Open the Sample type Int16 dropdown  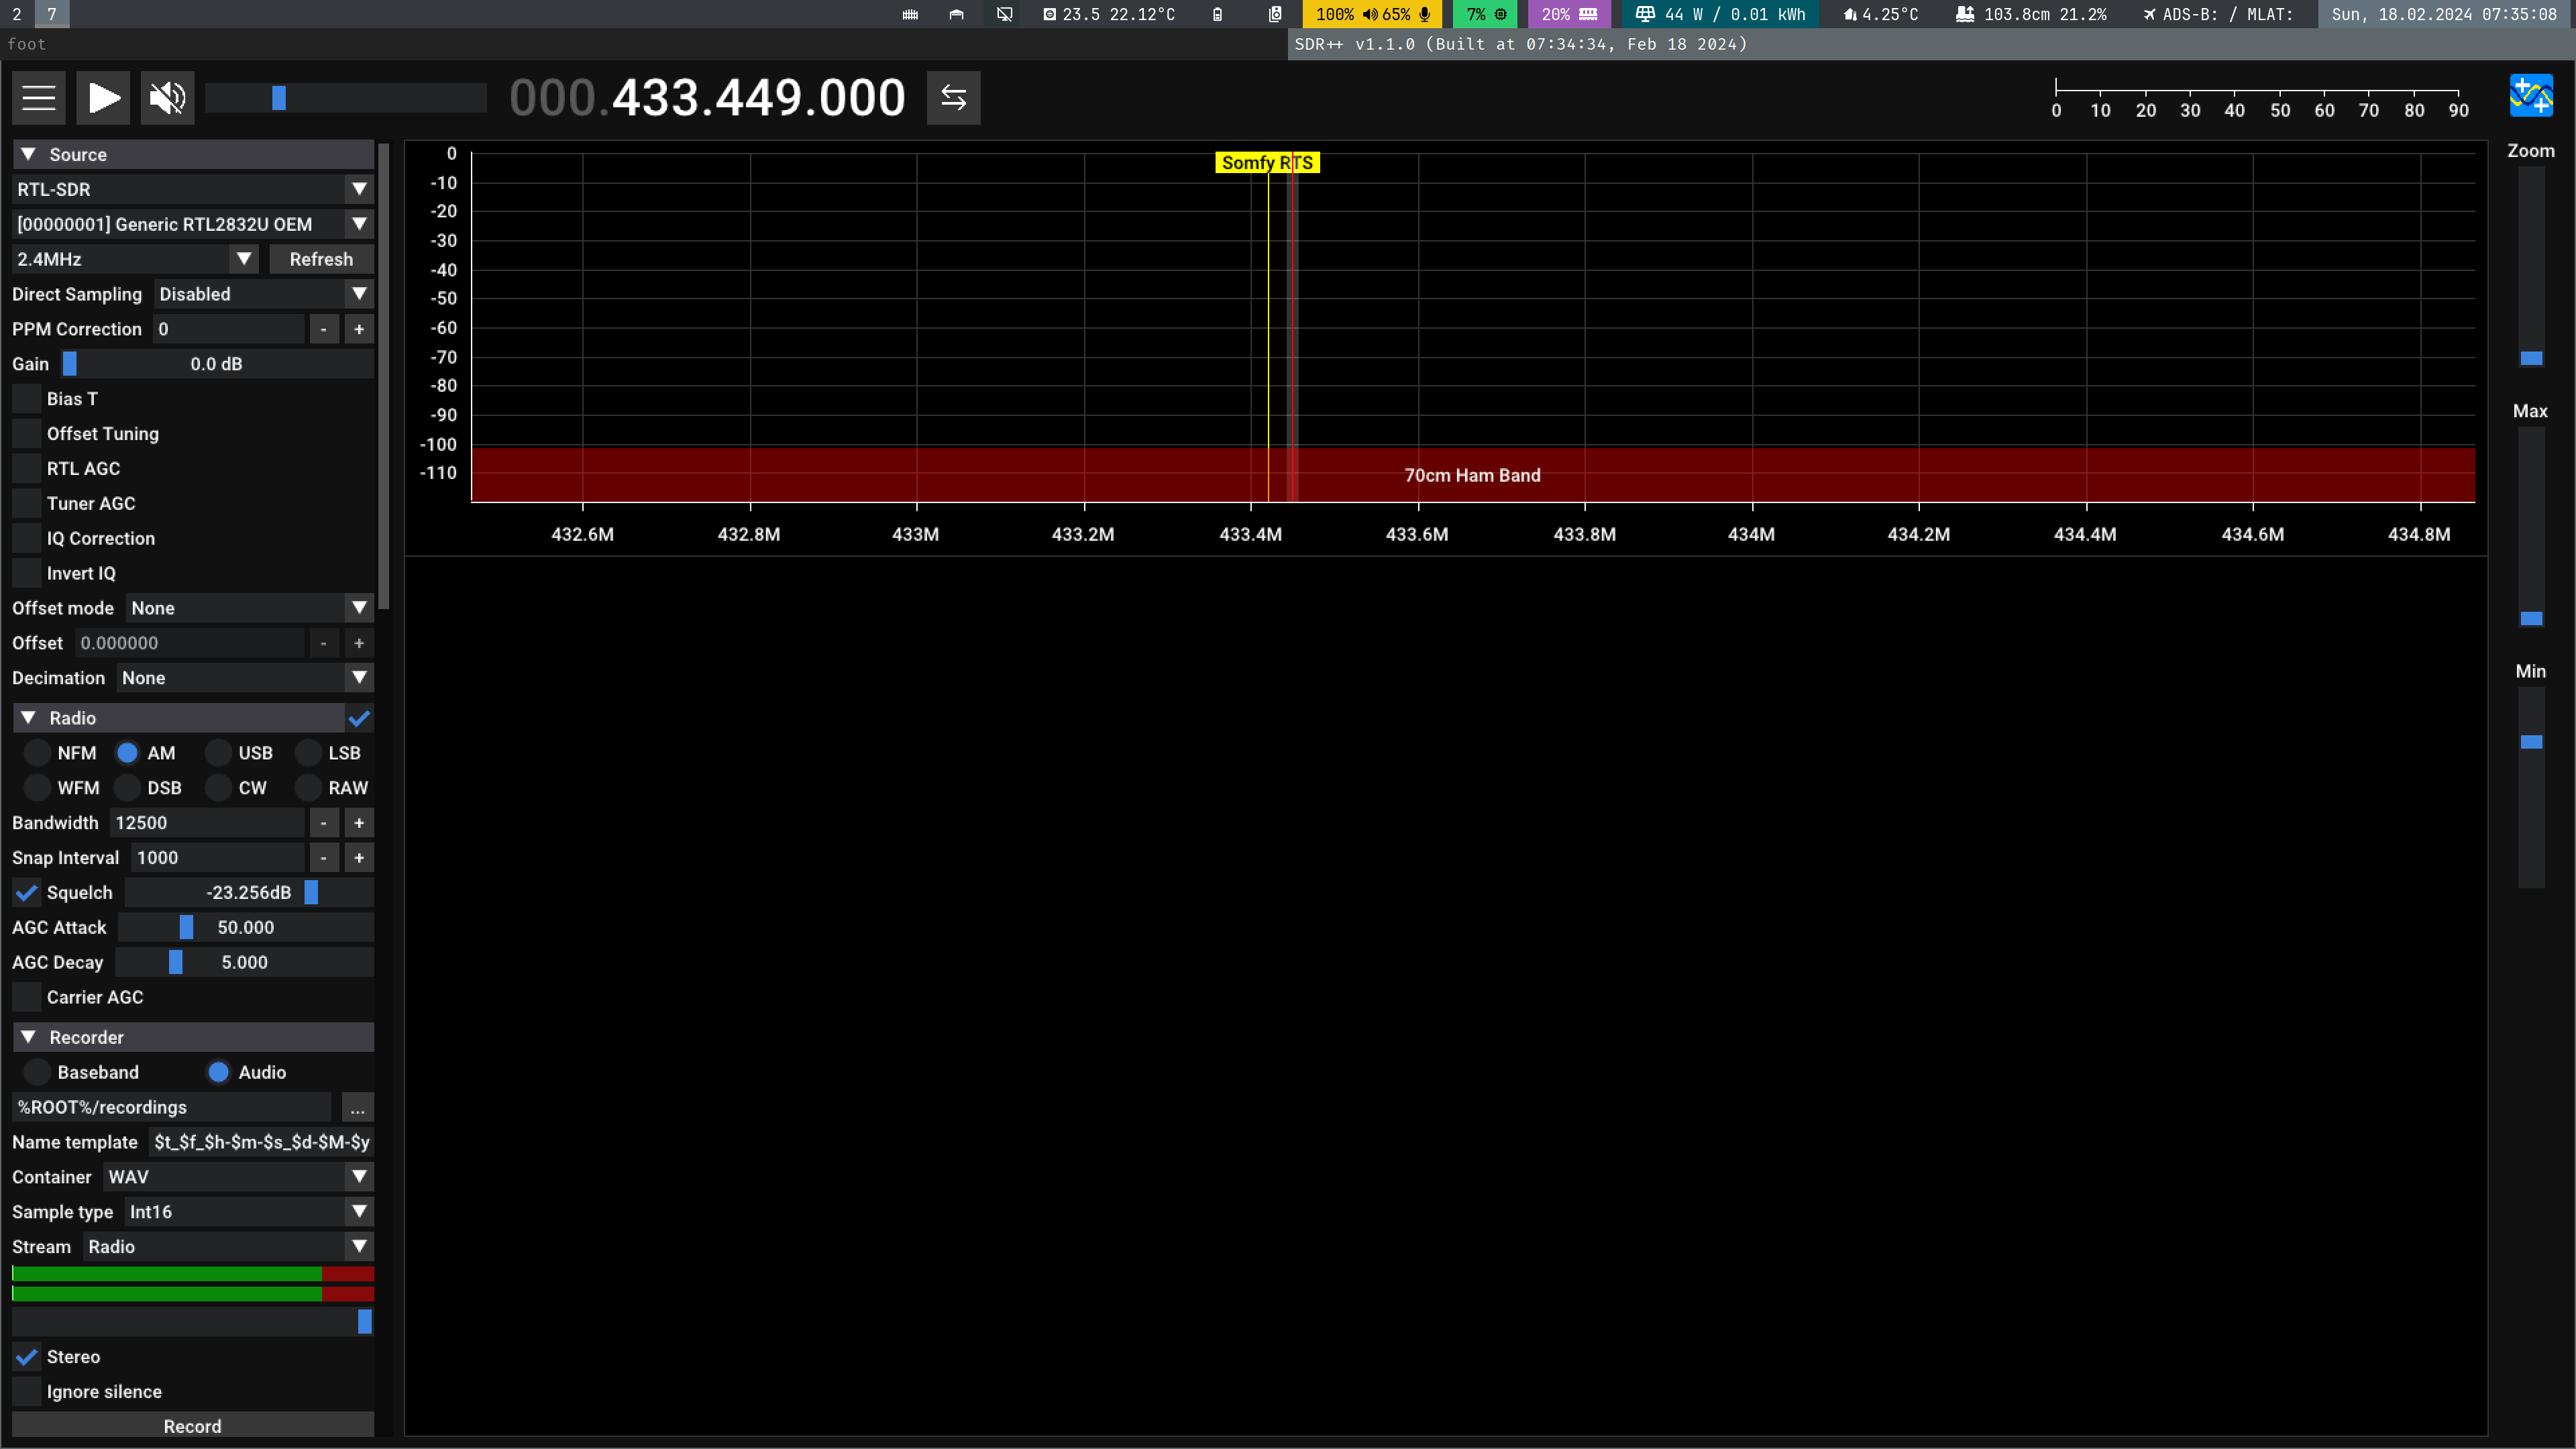pos(249,1212)
